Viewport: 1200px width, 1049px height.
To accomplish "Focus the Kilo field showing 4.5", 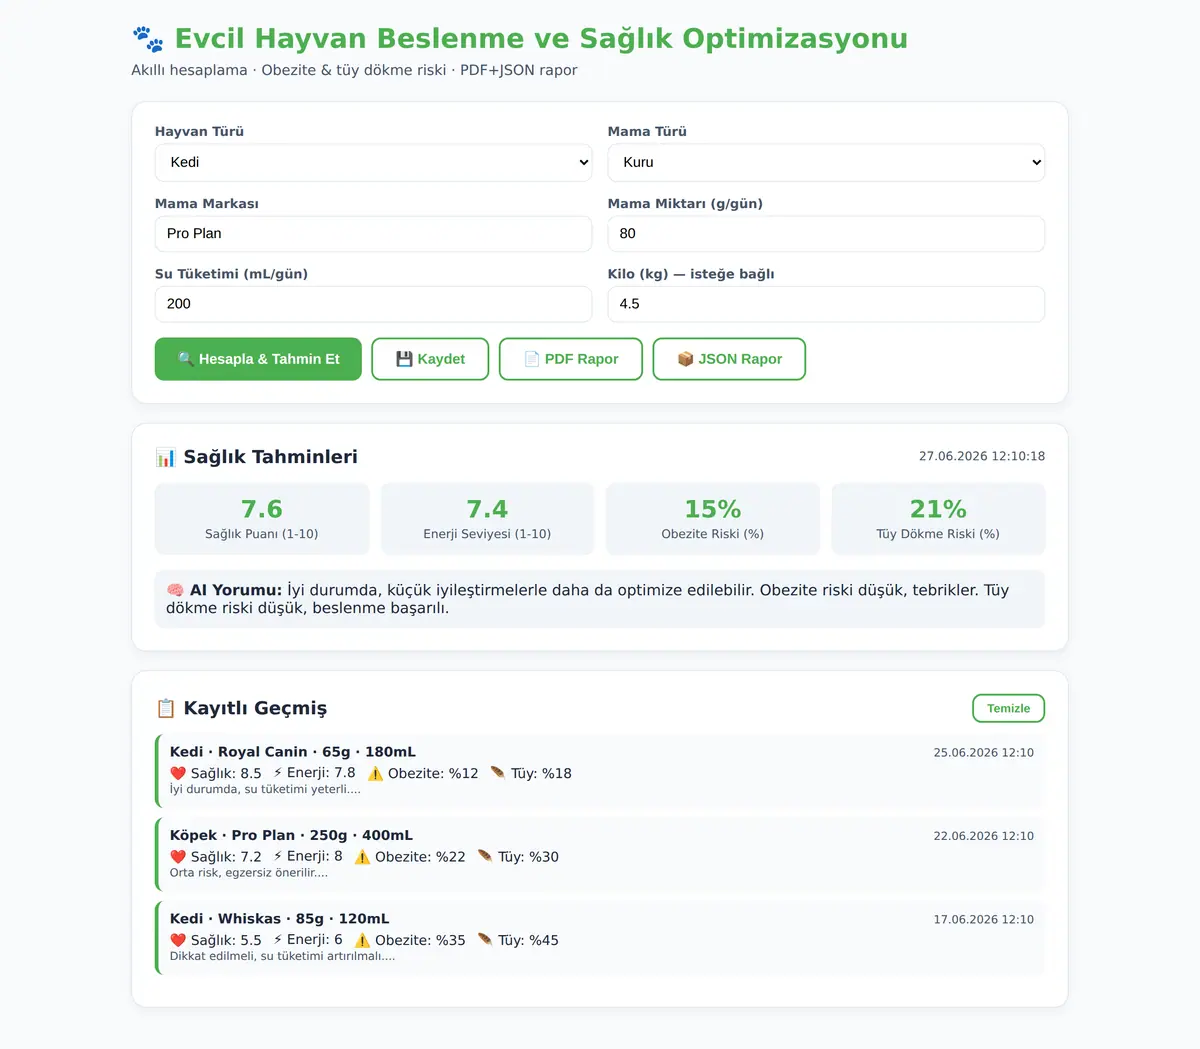I will tap(826, 304).
